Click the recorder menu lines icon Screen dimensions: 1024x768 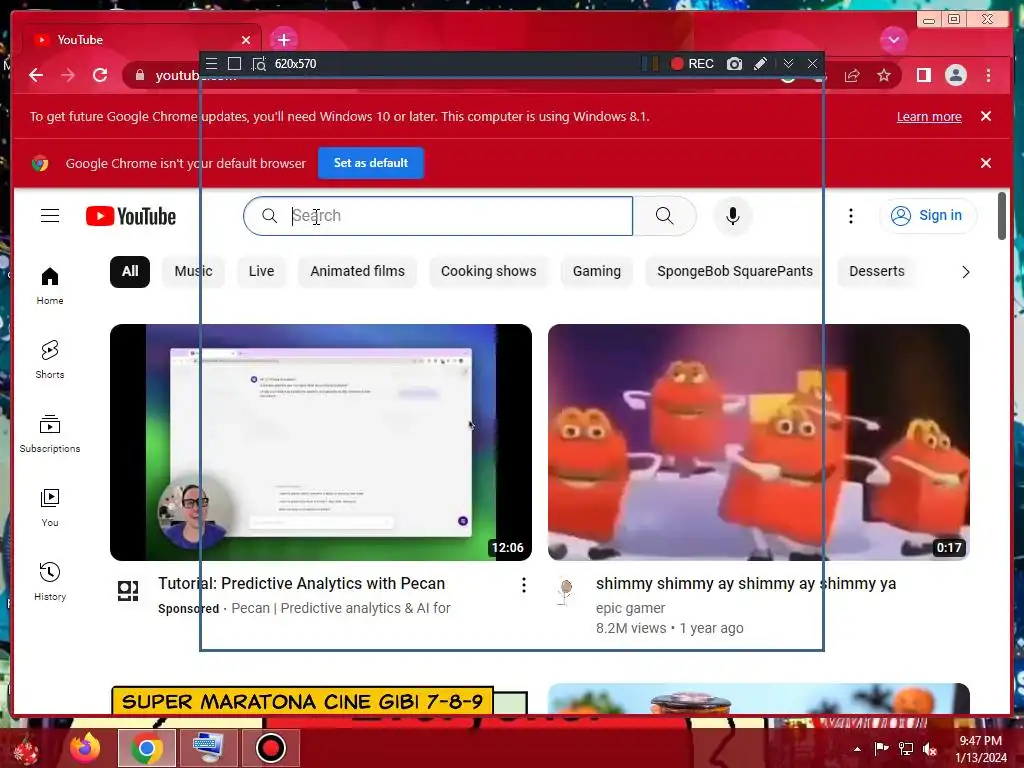211,63
